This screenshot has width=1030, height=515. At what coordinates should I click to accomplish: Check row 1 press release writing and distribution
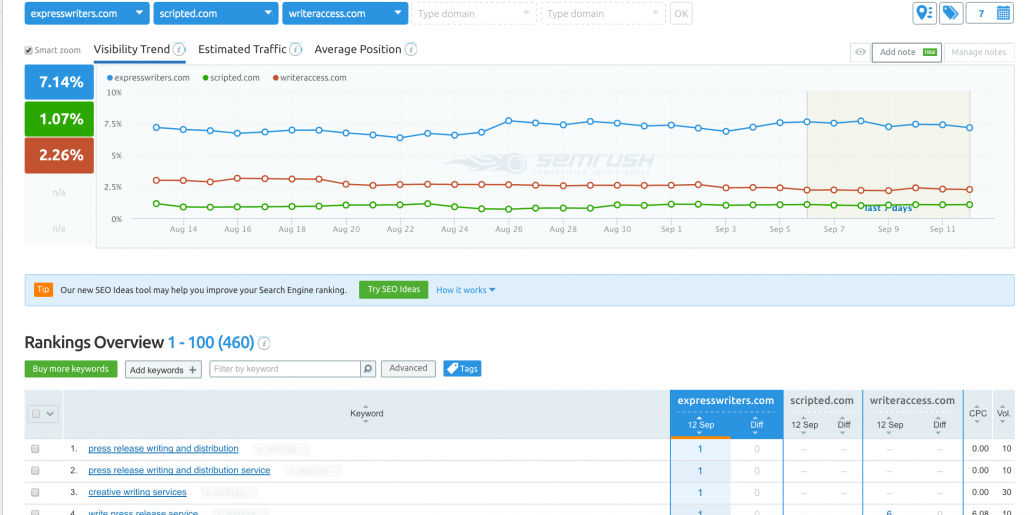click(x=35, y=449)
